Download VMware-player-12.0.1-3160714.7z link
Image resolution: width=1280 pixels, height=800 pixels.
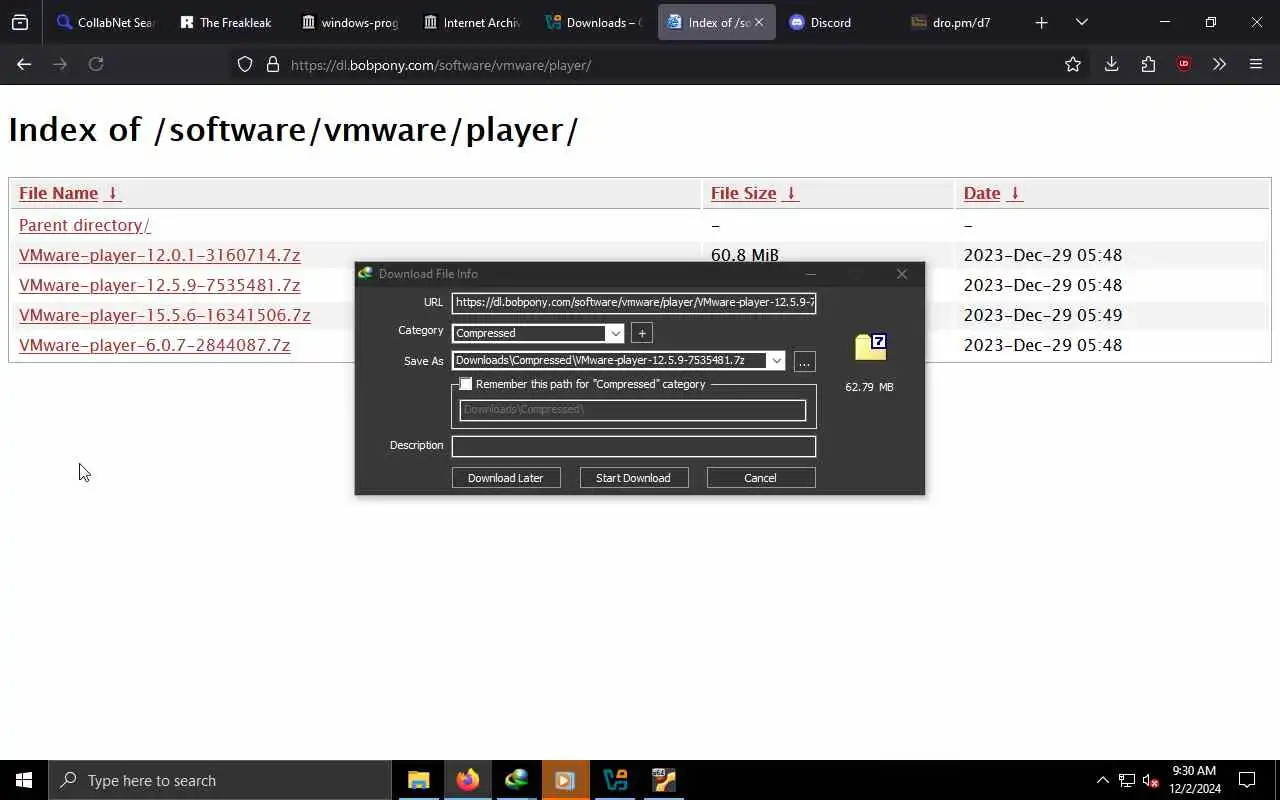(159, 255)
